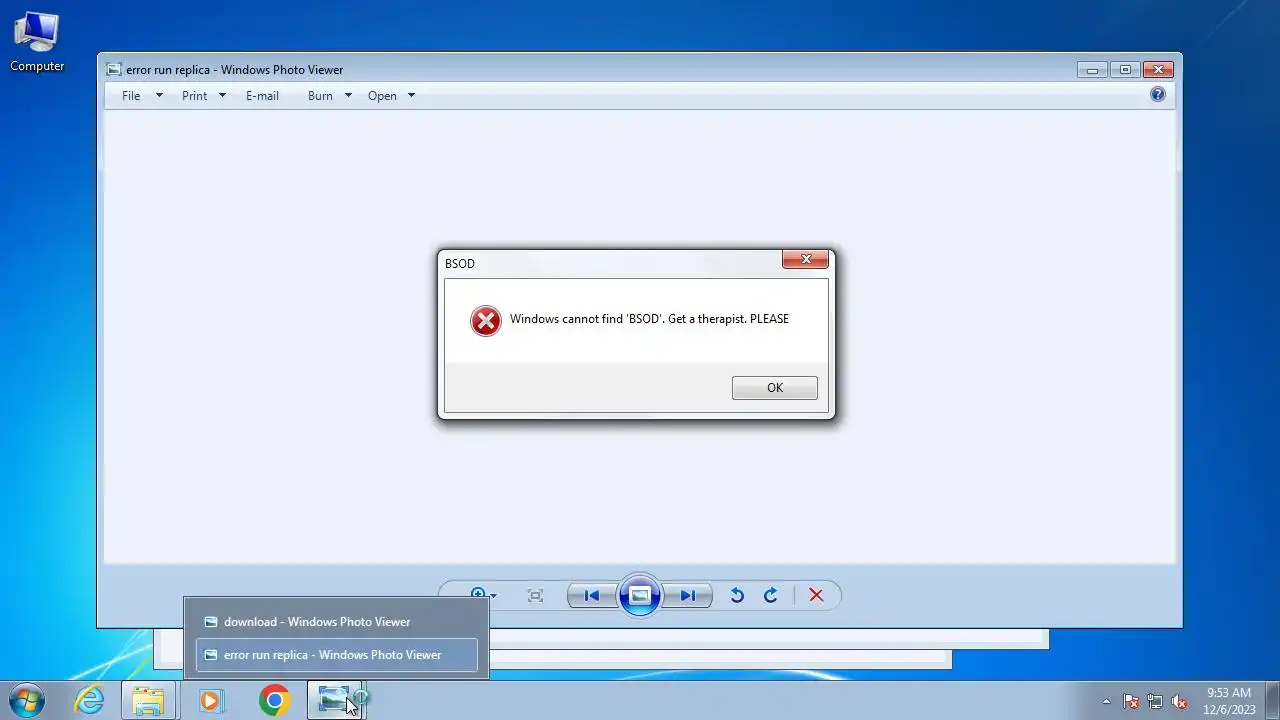1280x720 pixels.
Task: Launch Google Chrome from taskbar
Action: tap(274, 700)
